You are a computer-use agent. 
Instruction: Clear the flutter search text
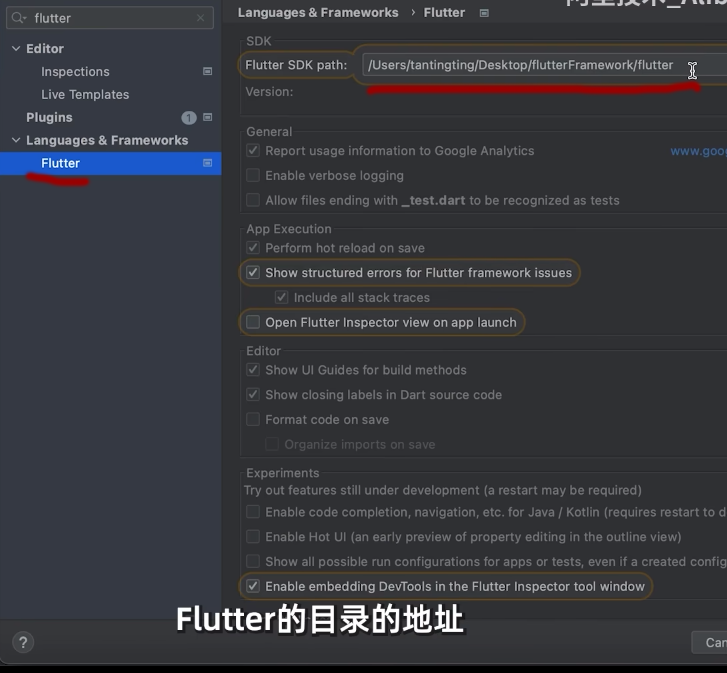[201, 18]
